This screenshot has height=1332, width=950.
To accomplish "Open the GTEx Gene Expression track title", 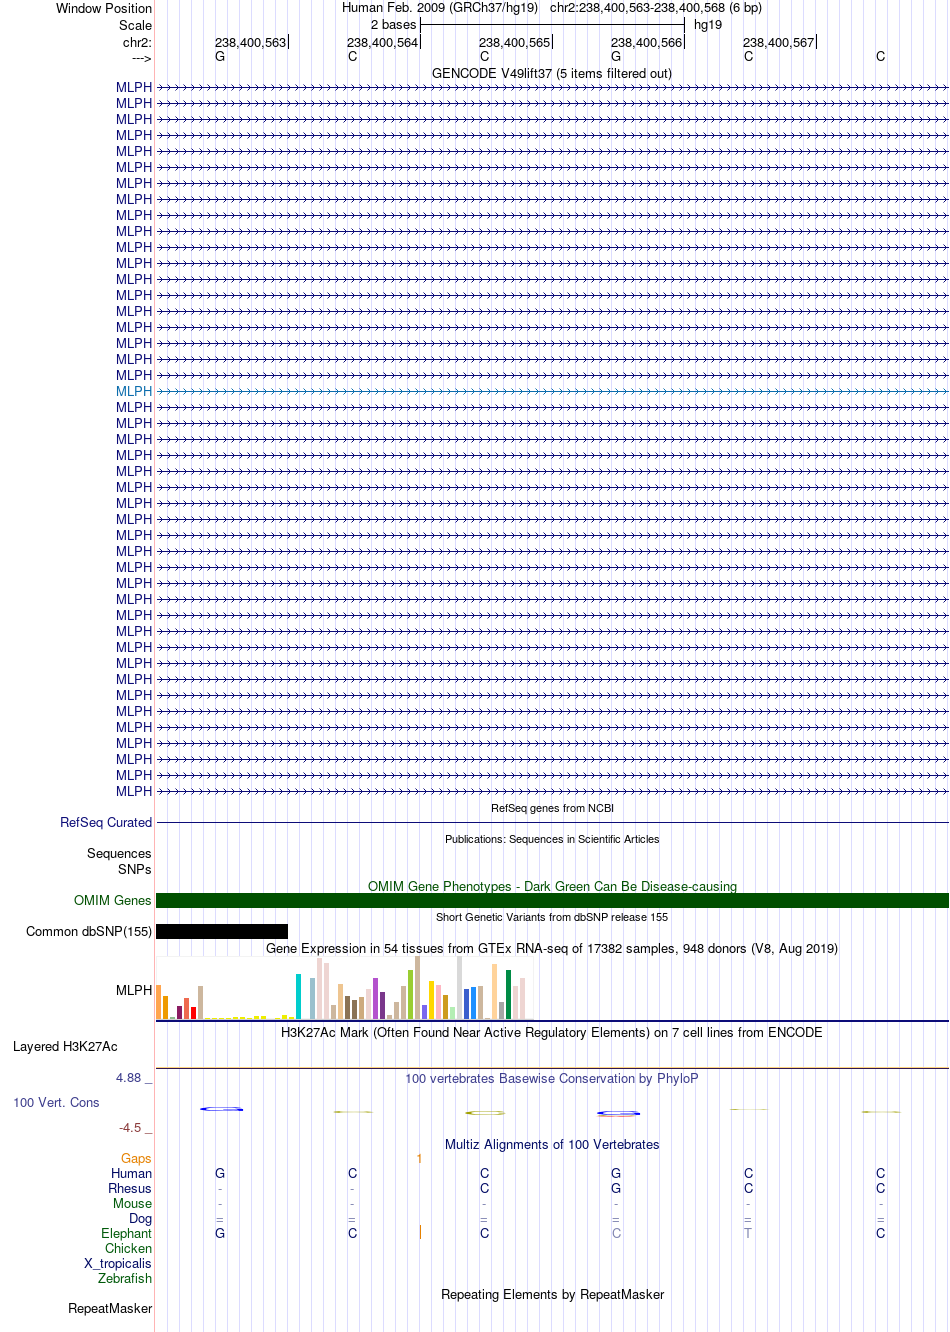I will (x=552, y=948).
